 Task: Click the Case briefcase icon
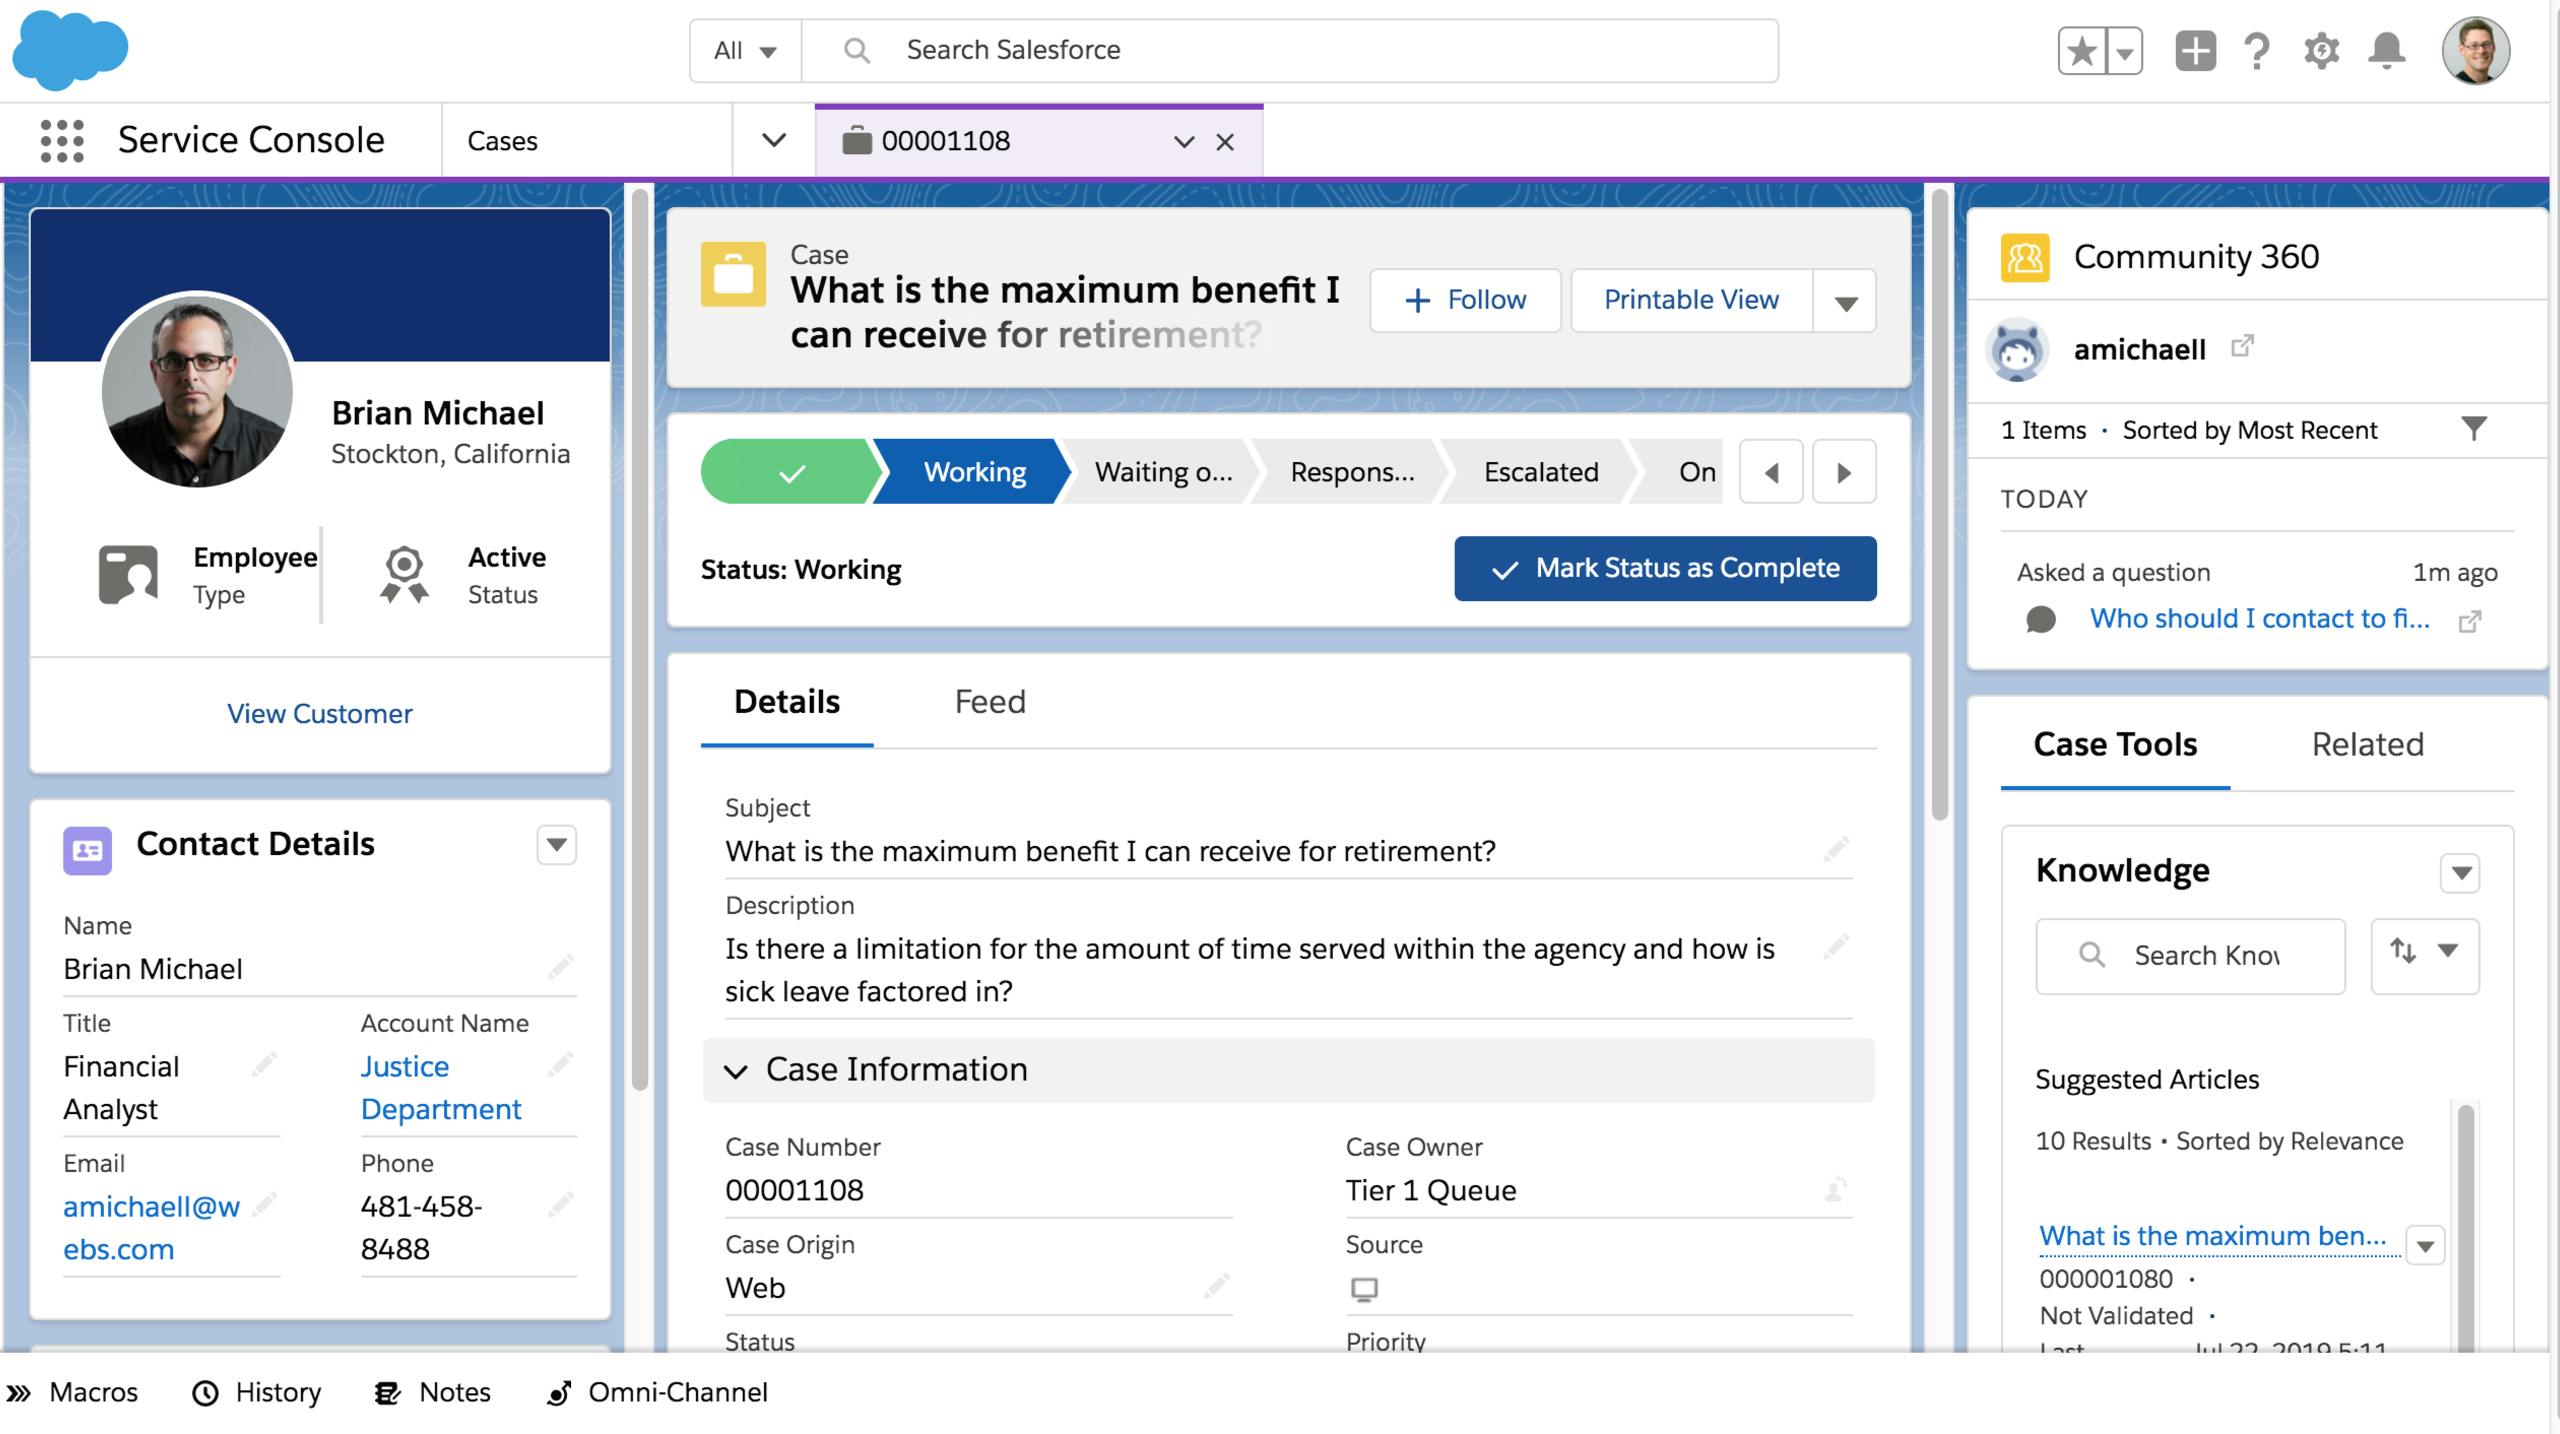click(733, 274)
